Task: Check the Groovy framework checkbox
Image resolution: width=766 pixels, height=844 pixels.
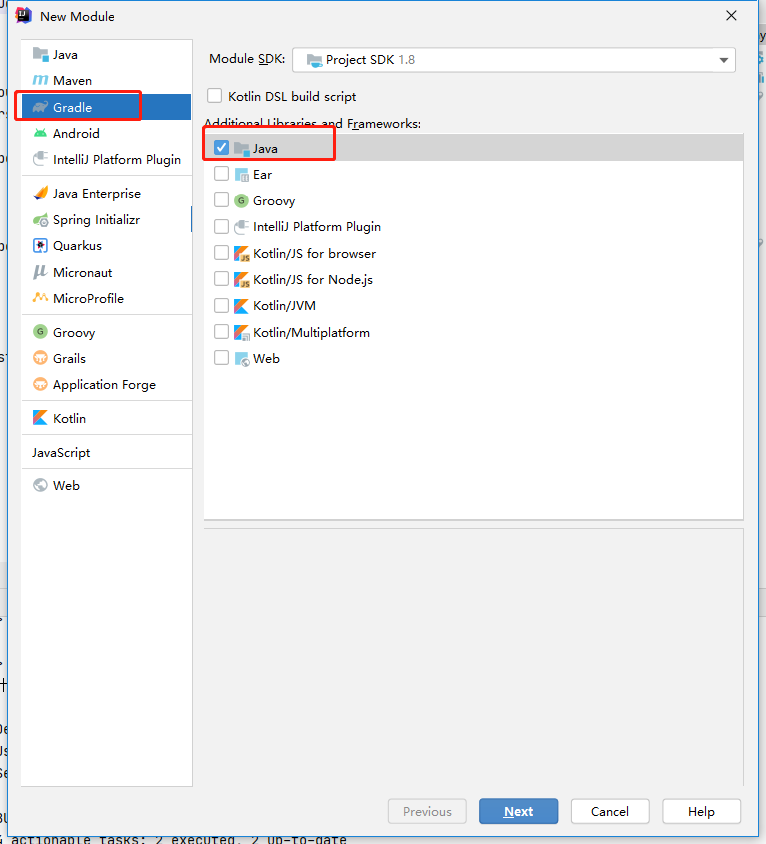Action: coord(221,200)
